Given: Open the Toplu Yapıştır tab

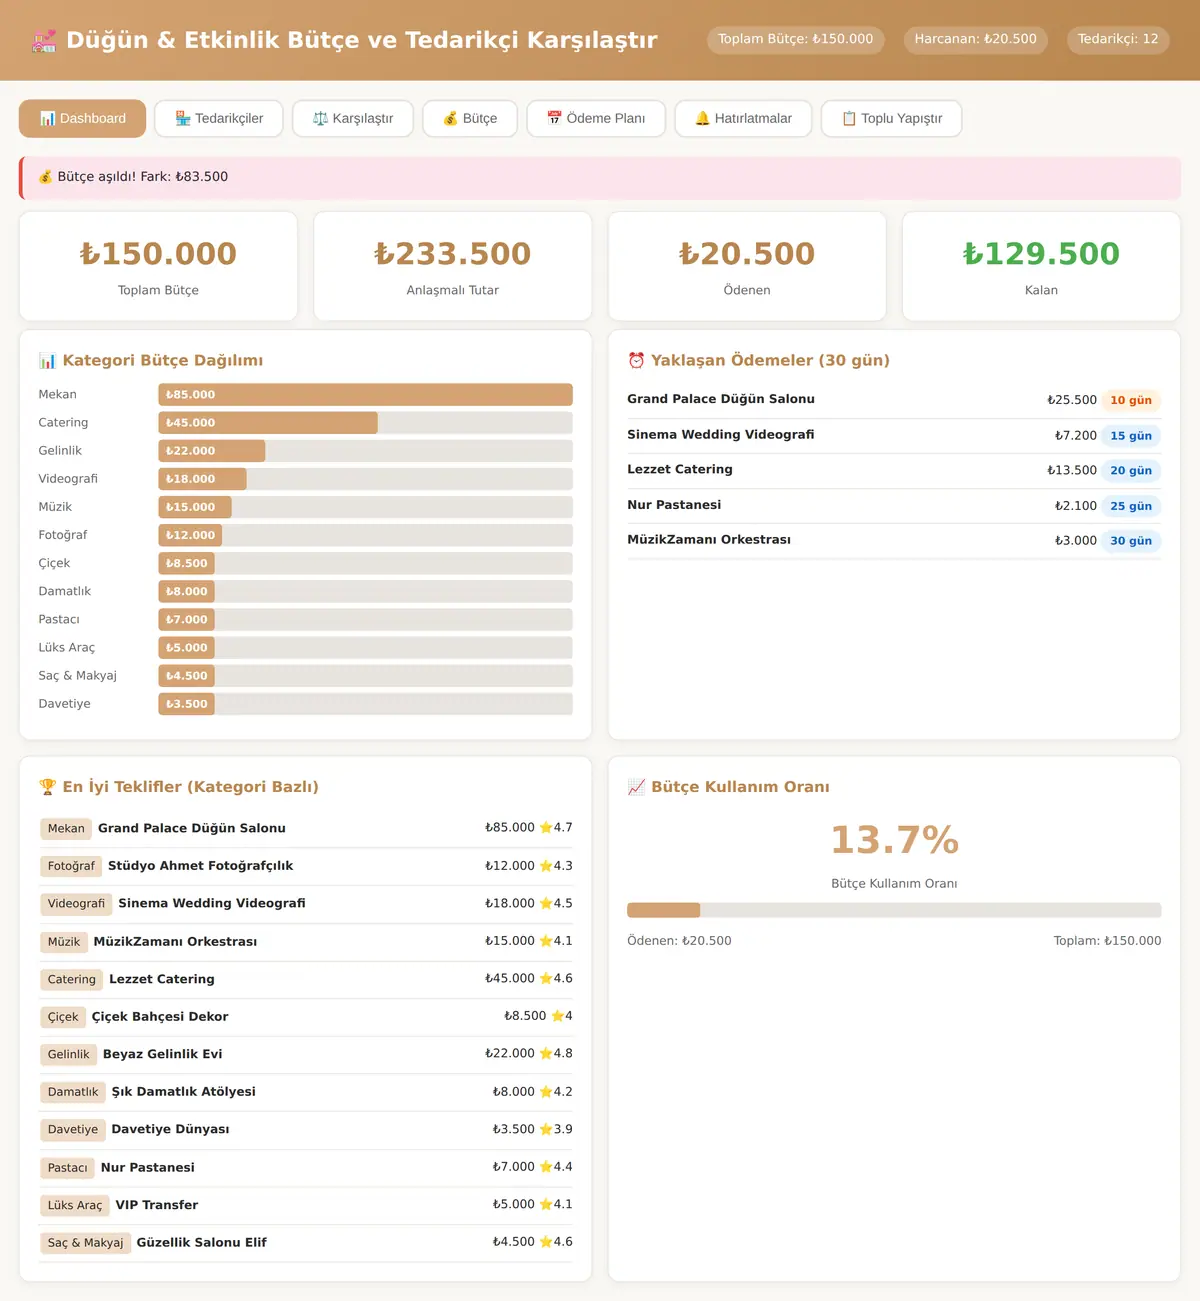Looking at the screenshot, I should tap(892, 118).
